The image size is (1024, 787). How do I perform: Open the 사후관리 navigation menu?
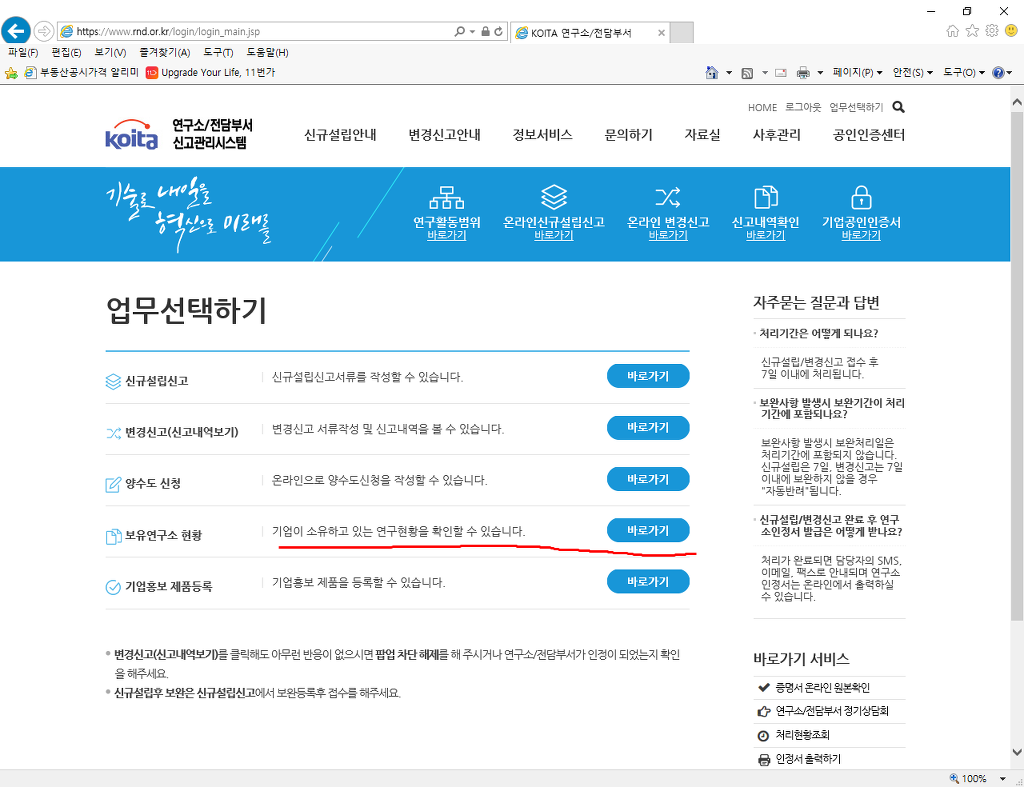tap(776, 135)
